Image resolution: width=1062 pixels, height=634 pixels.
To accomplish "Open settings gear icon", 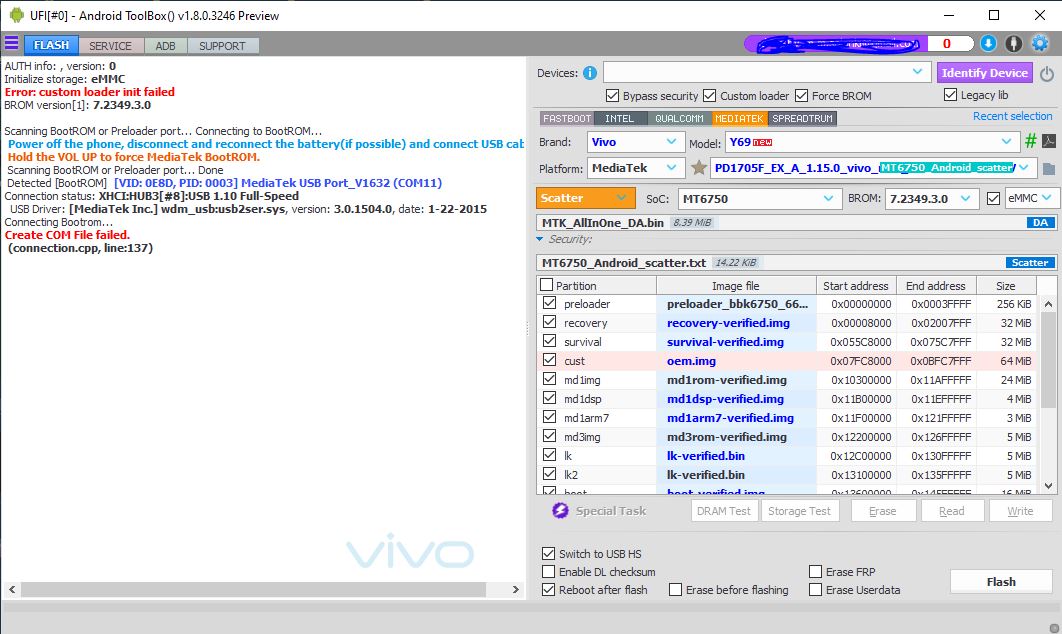I will pyautogui.click(x=1040, y=43).
